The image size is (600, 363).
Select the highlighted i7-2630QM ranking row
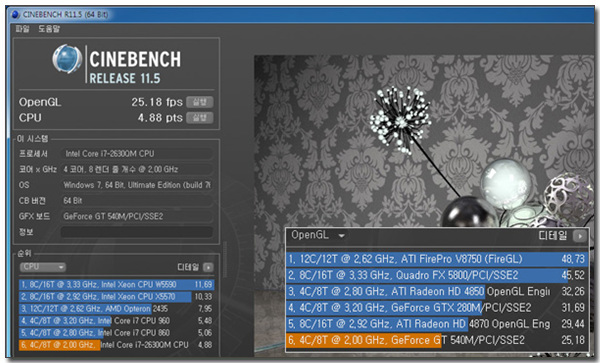pyautogui.click(x=116, y=345)
